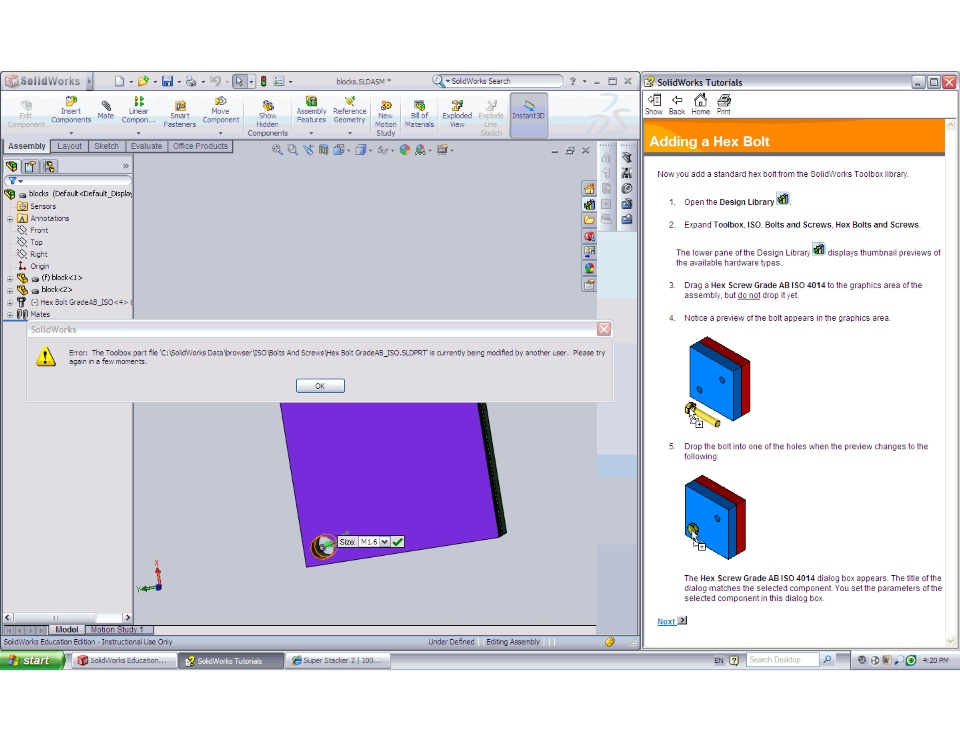Image resolution: width=960 pixels, height=741 pixels.
Task: Click Print in Tutorials window
Action: 724,104
